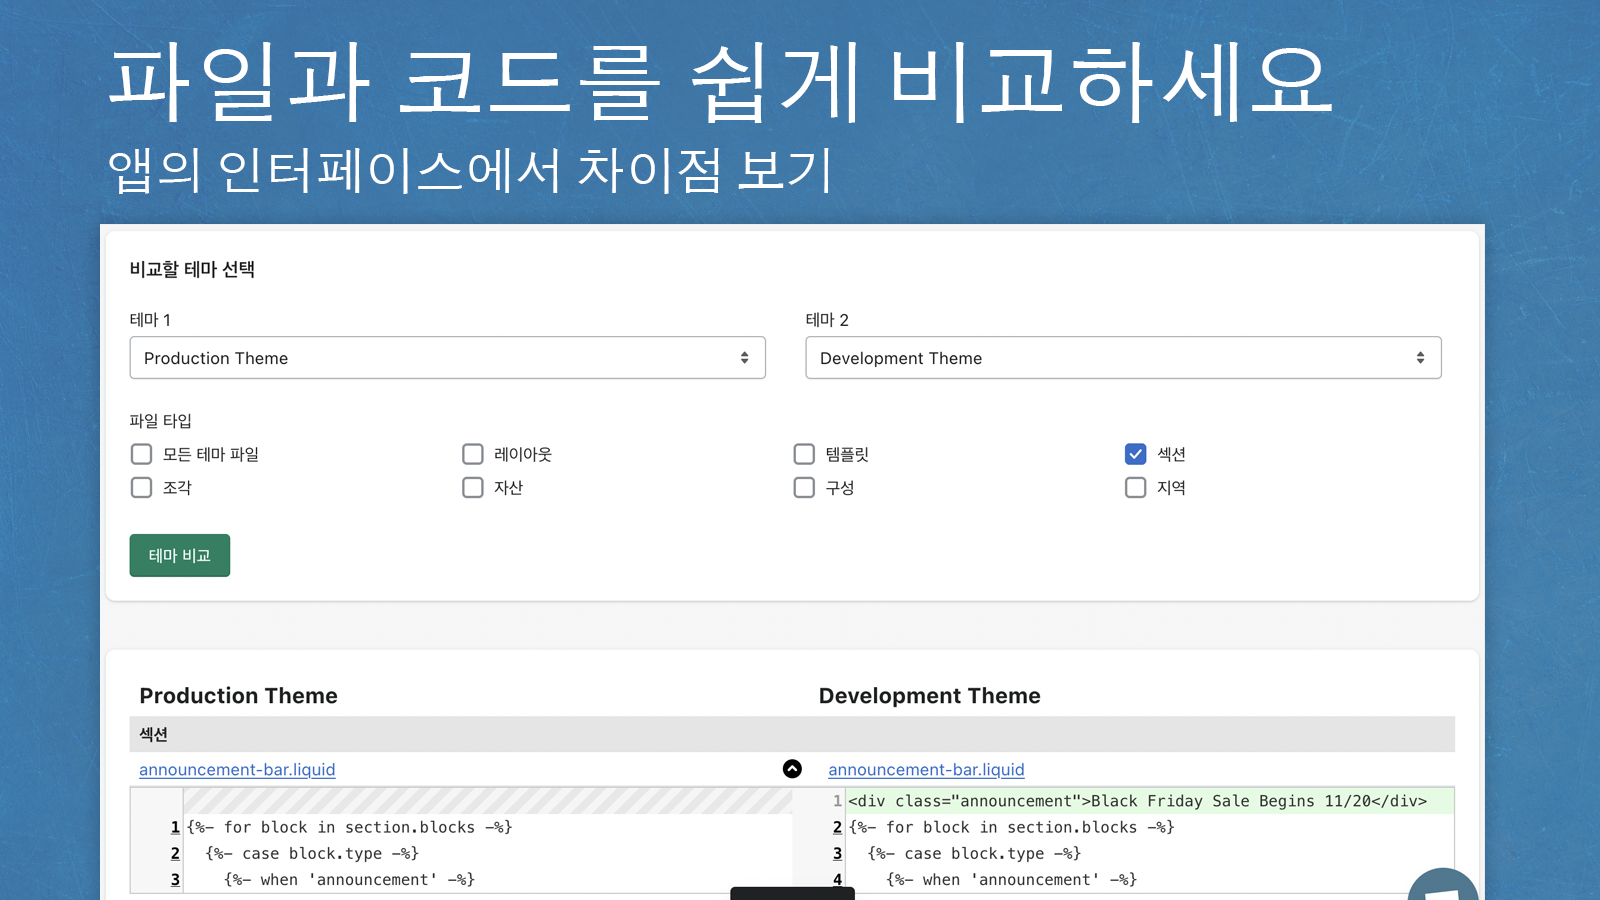
Task: Uncheck the 섹션 checkbox
Action: tap(1136, 454)
